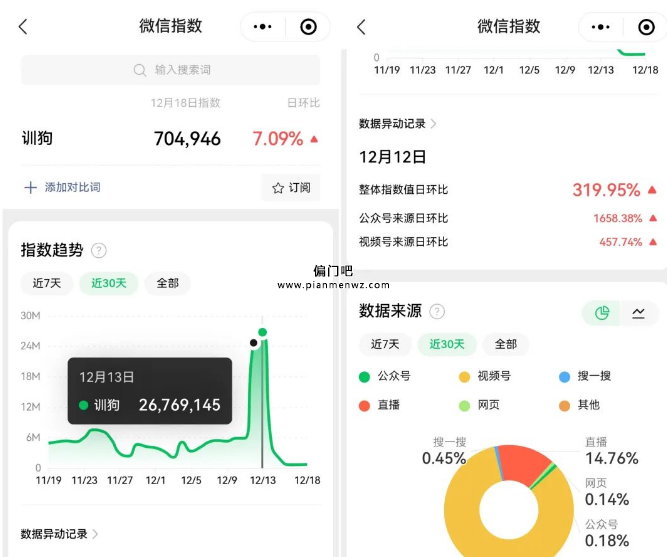Screen dimensions: 667x557
Task: Open help icon next to 数据来源
Action: coord(437,311)
